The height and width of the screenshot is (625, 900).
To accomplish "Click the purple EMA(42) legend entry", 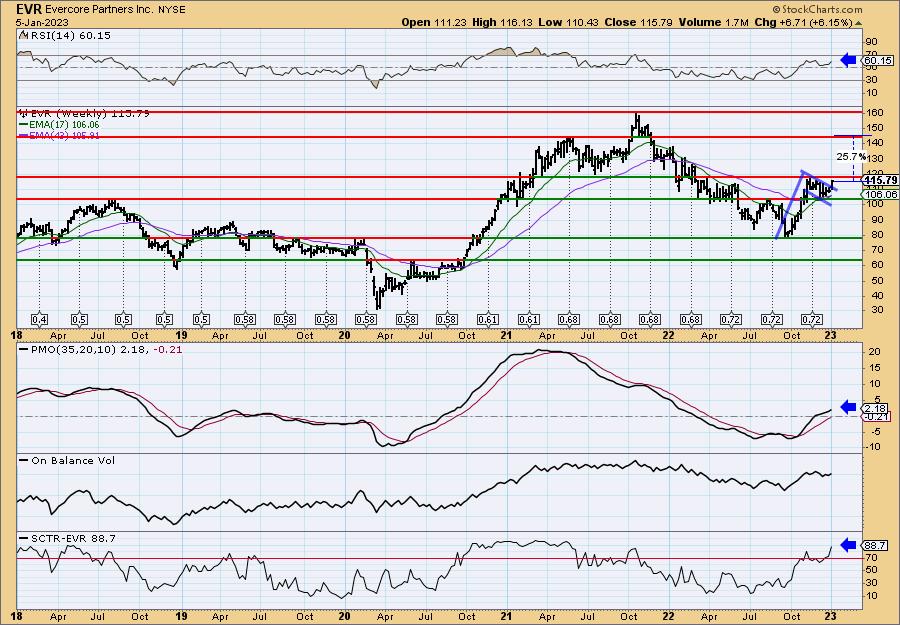I will click(59, 135).
